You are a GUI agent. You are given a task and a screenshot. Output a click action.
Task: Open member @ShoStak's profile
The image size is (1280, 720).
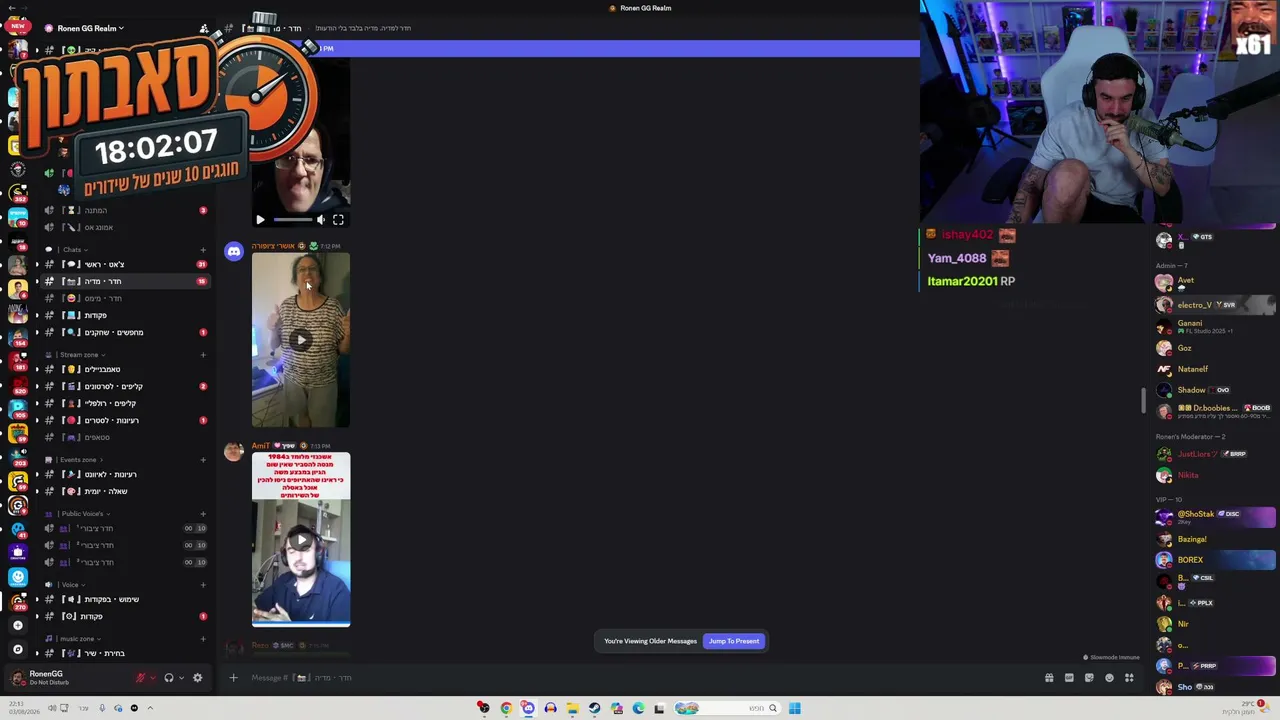(x=1215, y=517)
